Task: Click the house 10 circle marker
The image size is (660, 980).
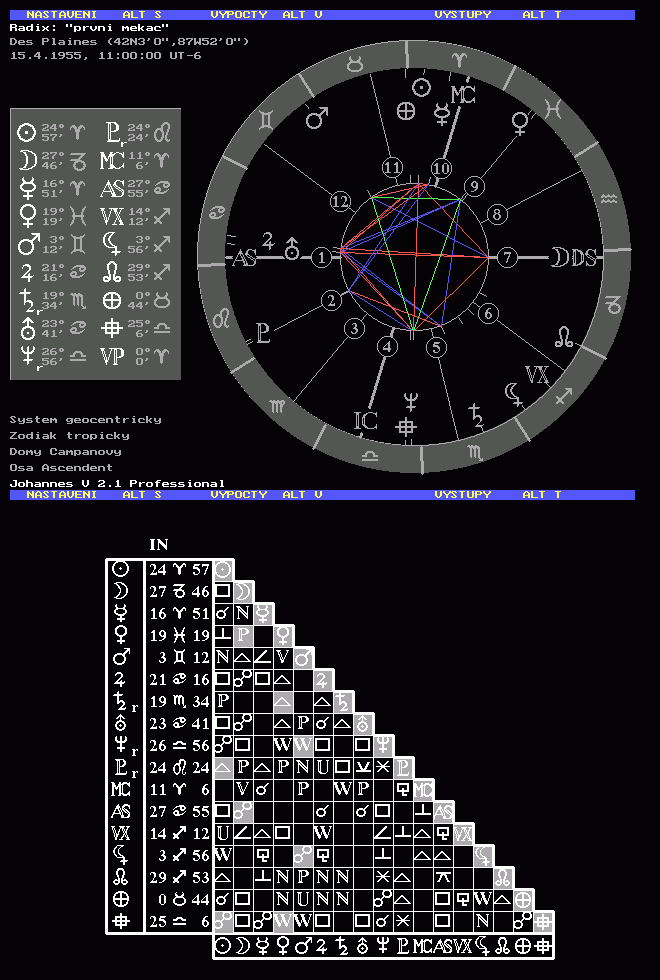Action: [x=441, y=168]
